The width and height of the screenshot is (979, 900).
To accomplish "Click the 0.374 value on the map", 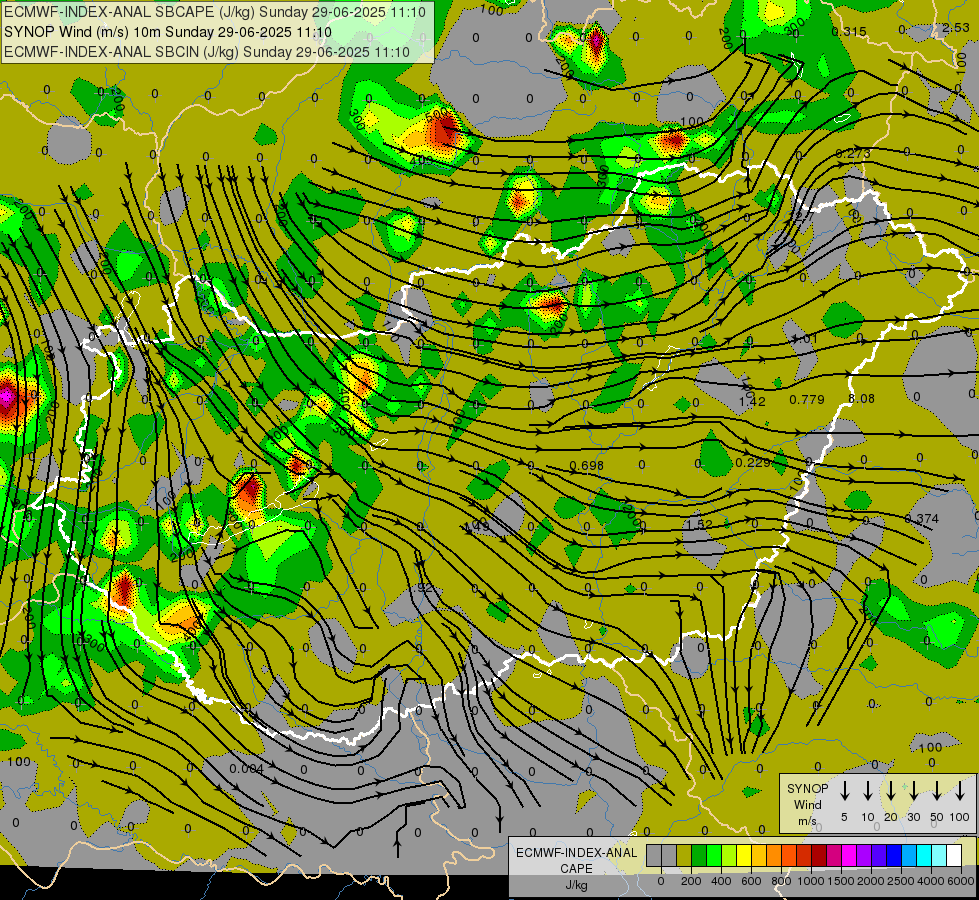I will point(922,518).
